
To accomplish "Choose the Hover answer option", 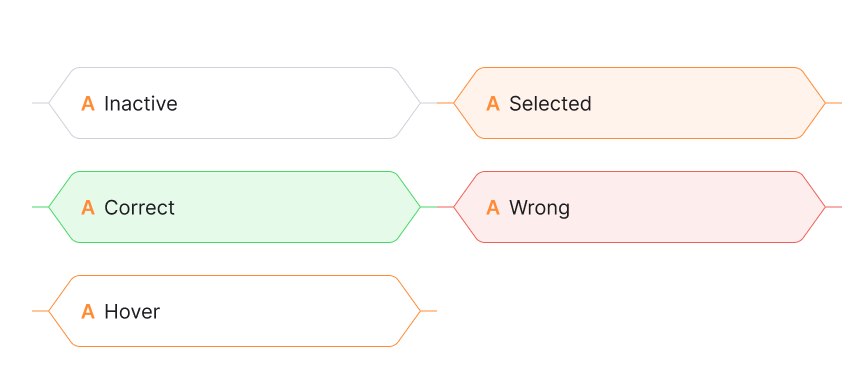I will (234, 311).
